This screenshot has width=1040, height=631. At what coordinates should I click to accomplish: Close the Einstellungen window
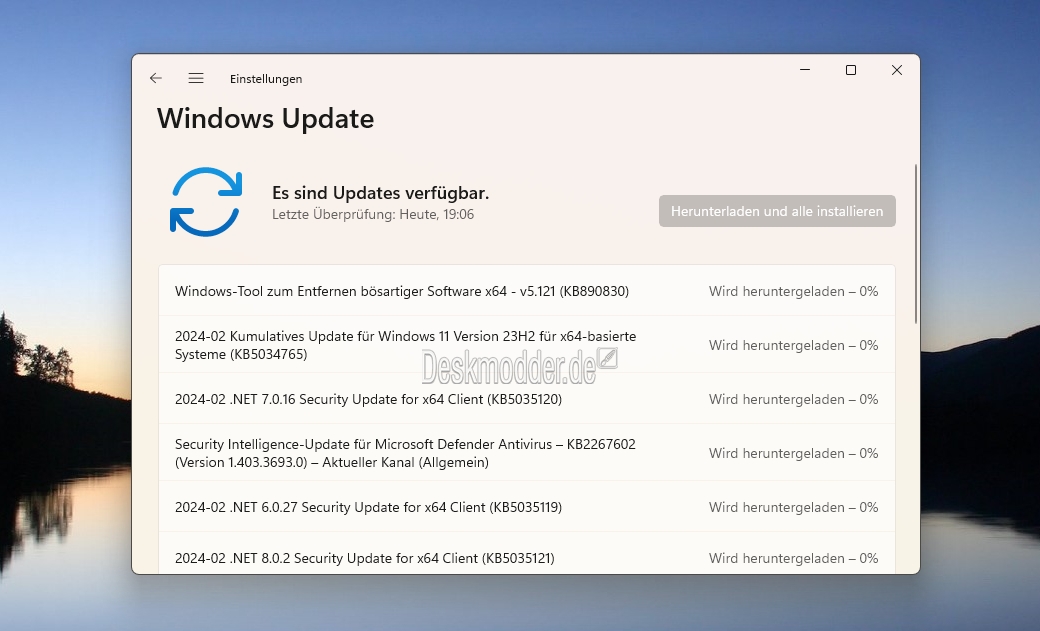[897, 70]
